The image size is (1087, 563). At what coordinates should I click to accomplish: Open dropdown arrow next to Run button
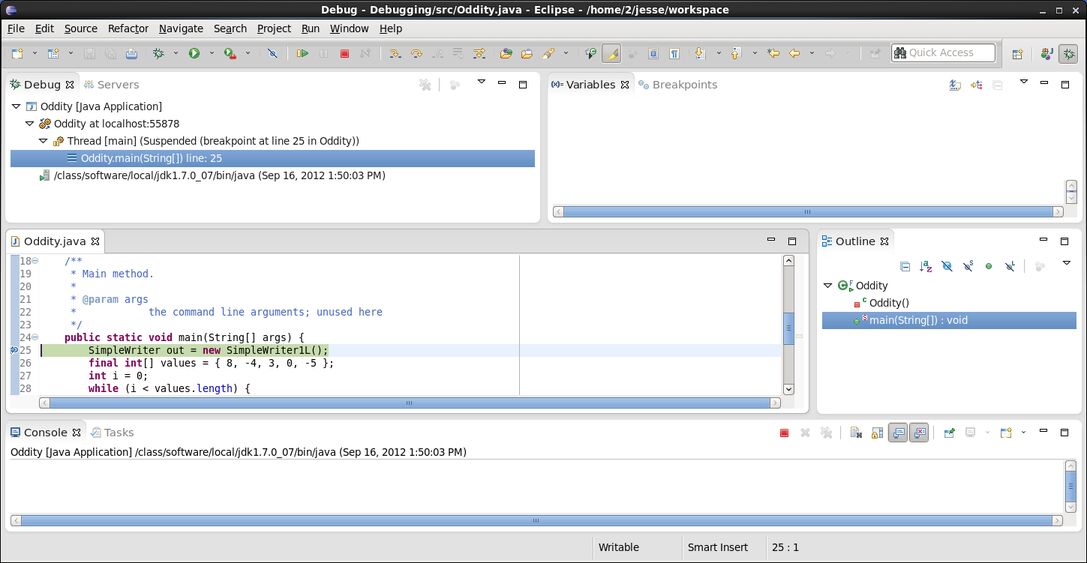pyautogui.click(x=211, y=53)
